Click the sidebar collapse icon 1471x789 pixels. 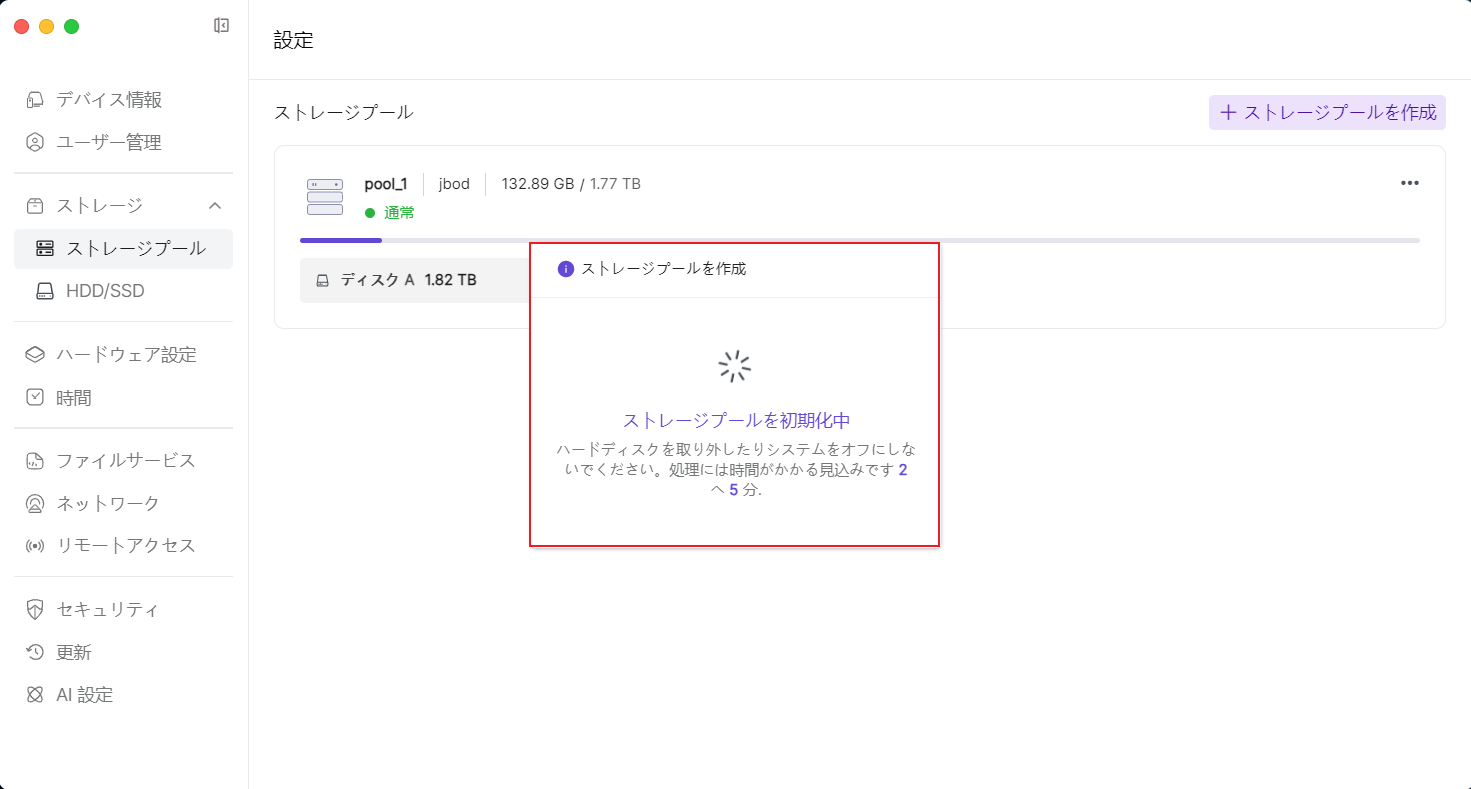click(222, 26)
